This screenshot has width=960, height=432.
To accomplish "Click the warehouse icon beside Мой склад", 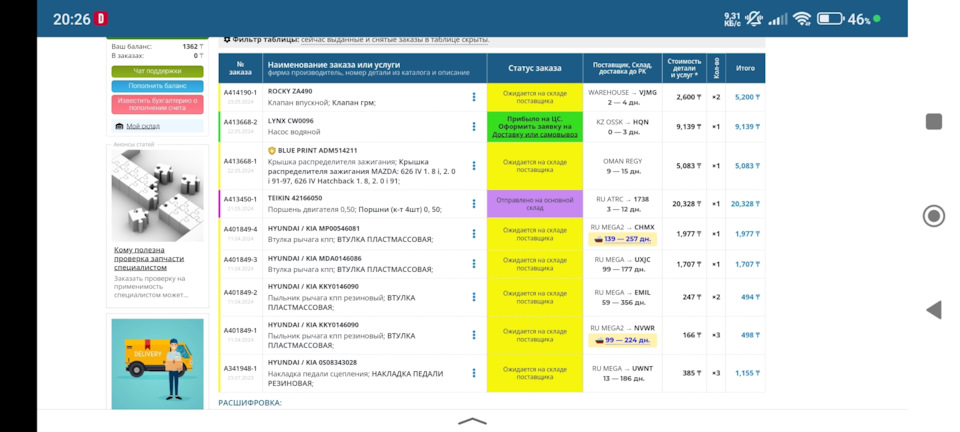I will tap(119, 126).
